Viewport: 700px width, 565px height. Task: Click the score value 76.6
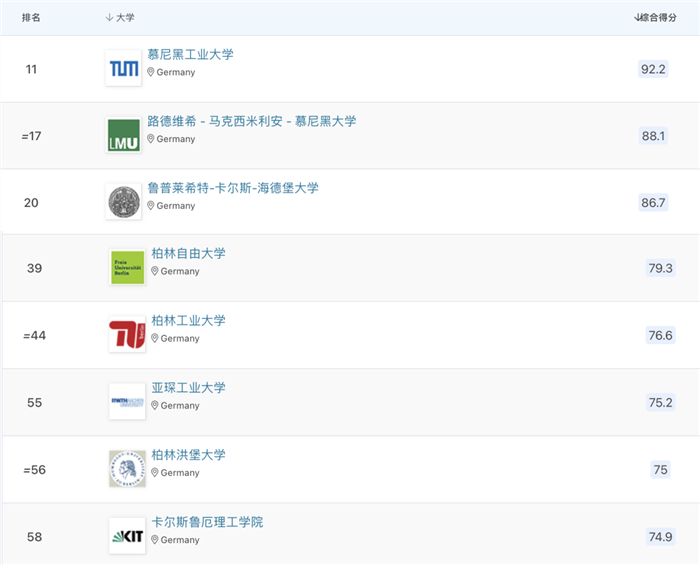click(x=660, y=335)
